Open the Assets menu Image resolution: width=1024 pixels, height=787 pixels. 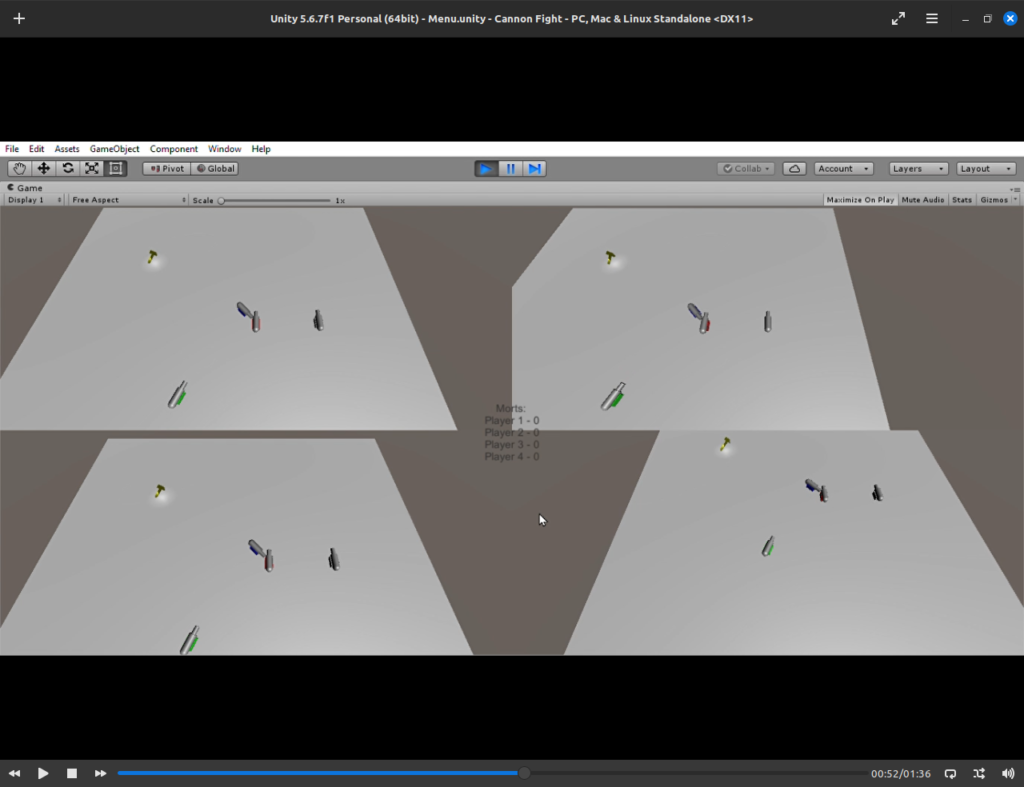67,149
